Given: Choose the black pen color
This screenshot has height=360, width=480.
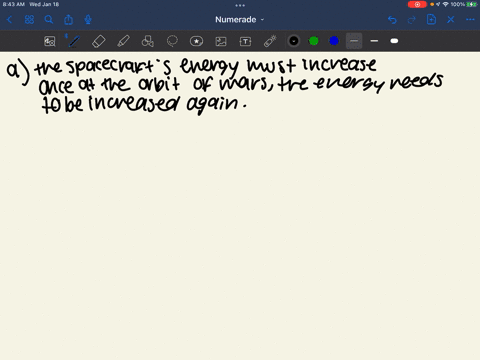Looking at the screenshot, I should 294,41.
